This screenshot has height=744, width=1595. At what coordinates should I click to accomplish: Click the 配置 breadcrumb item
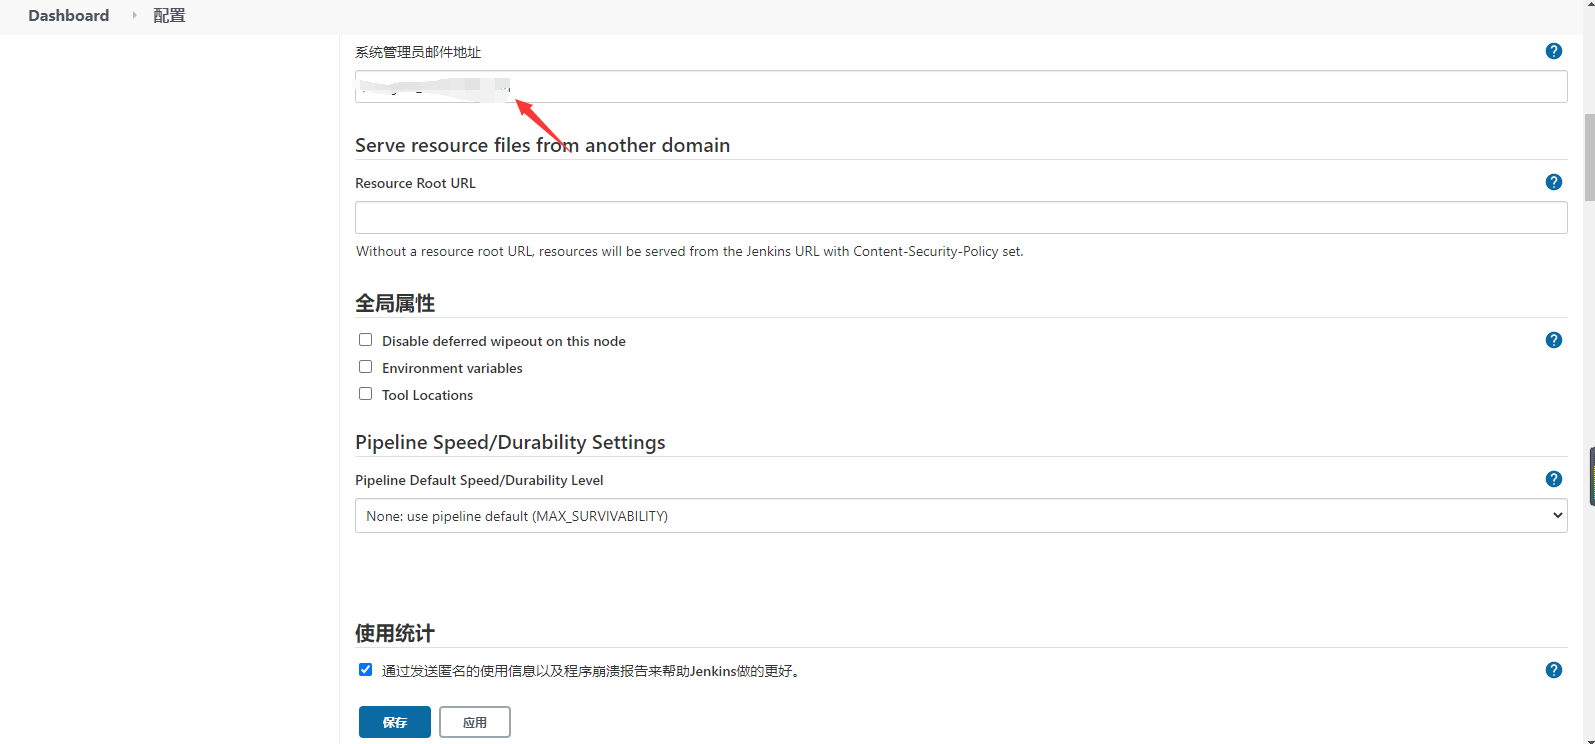[169, 16]
